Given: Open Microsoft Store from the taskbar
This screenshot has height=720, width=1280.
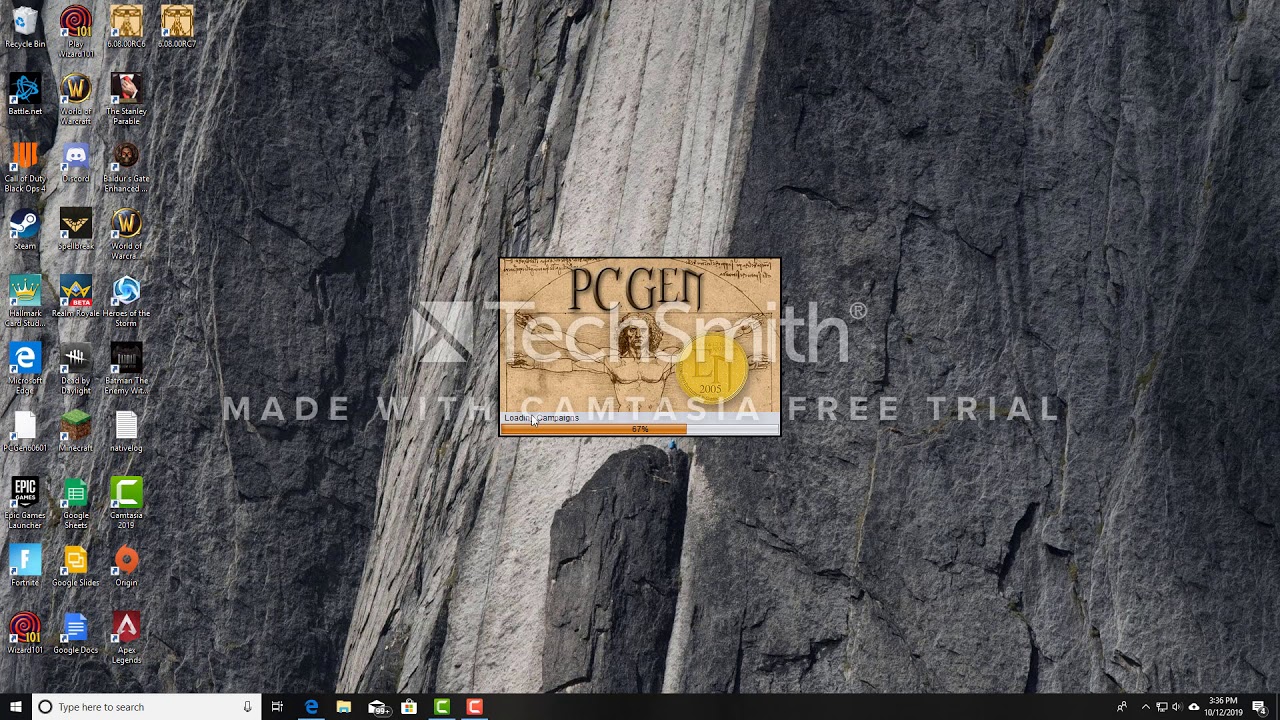Looking at the screenshot, I should [409, 707].
